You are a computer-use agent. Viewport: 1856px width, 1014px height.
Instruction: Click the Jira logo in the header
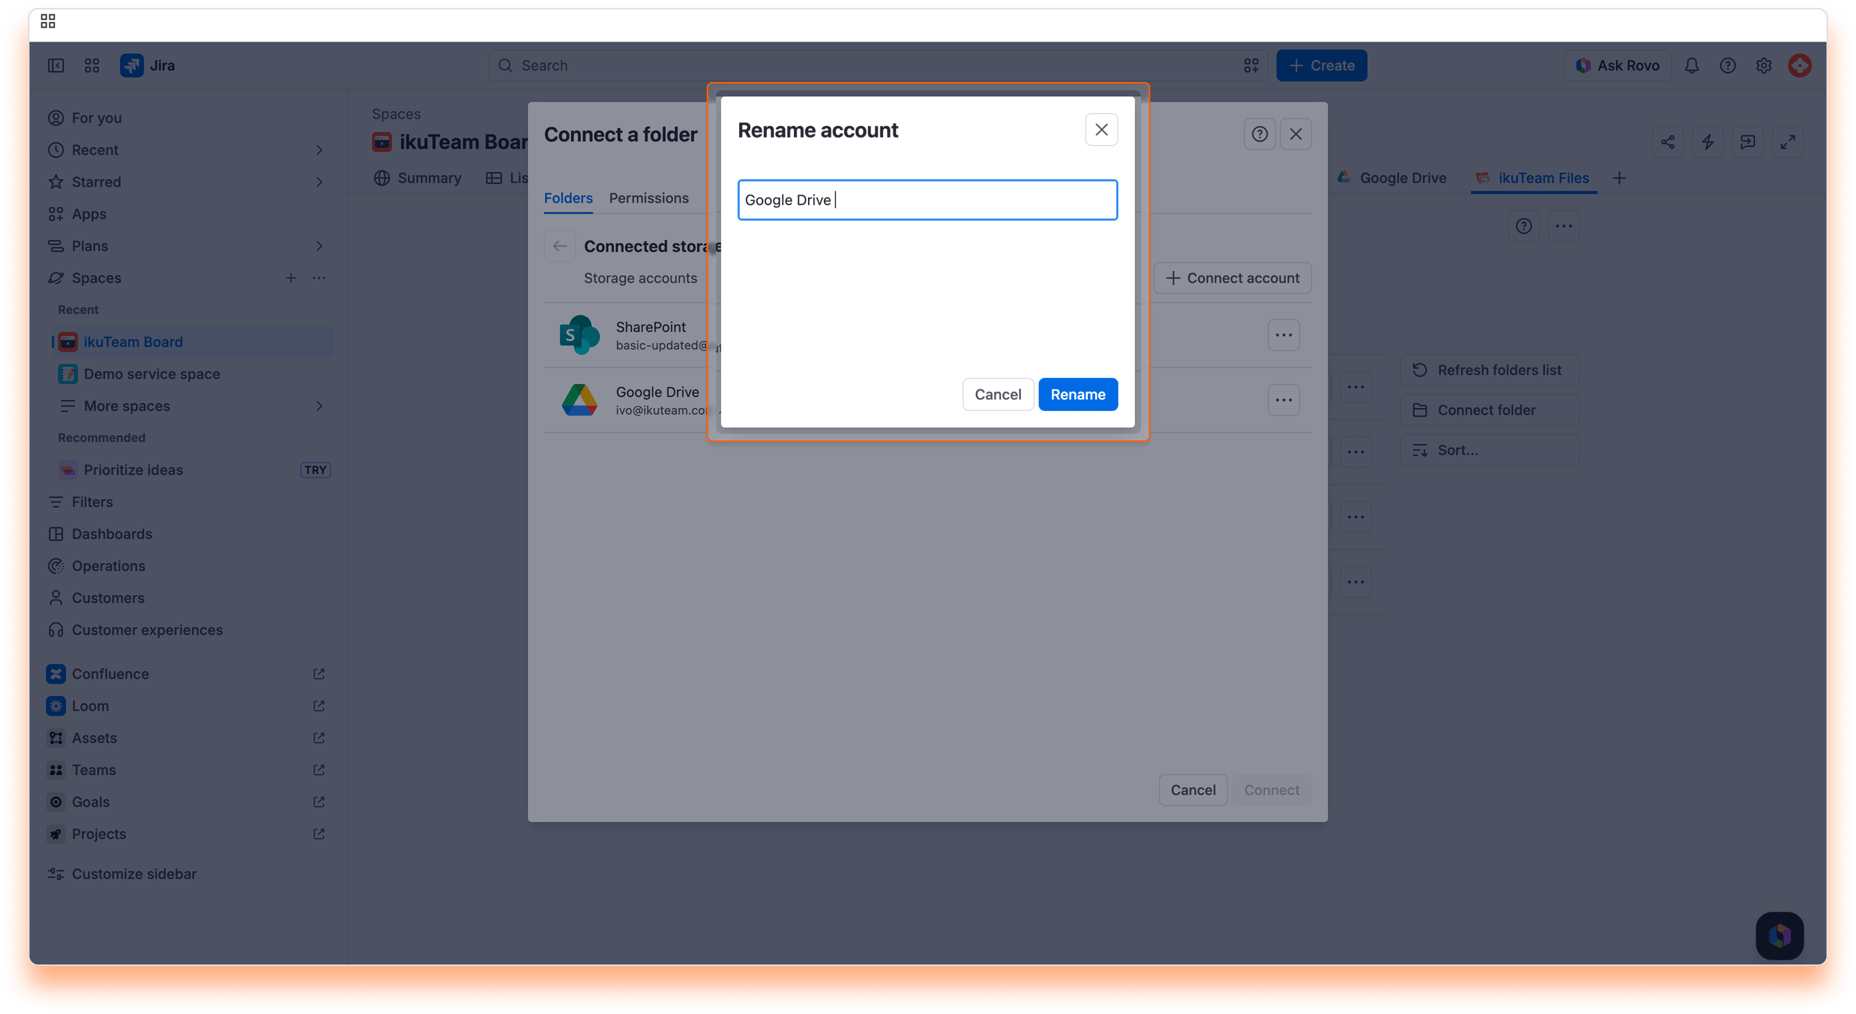[148, 65]
